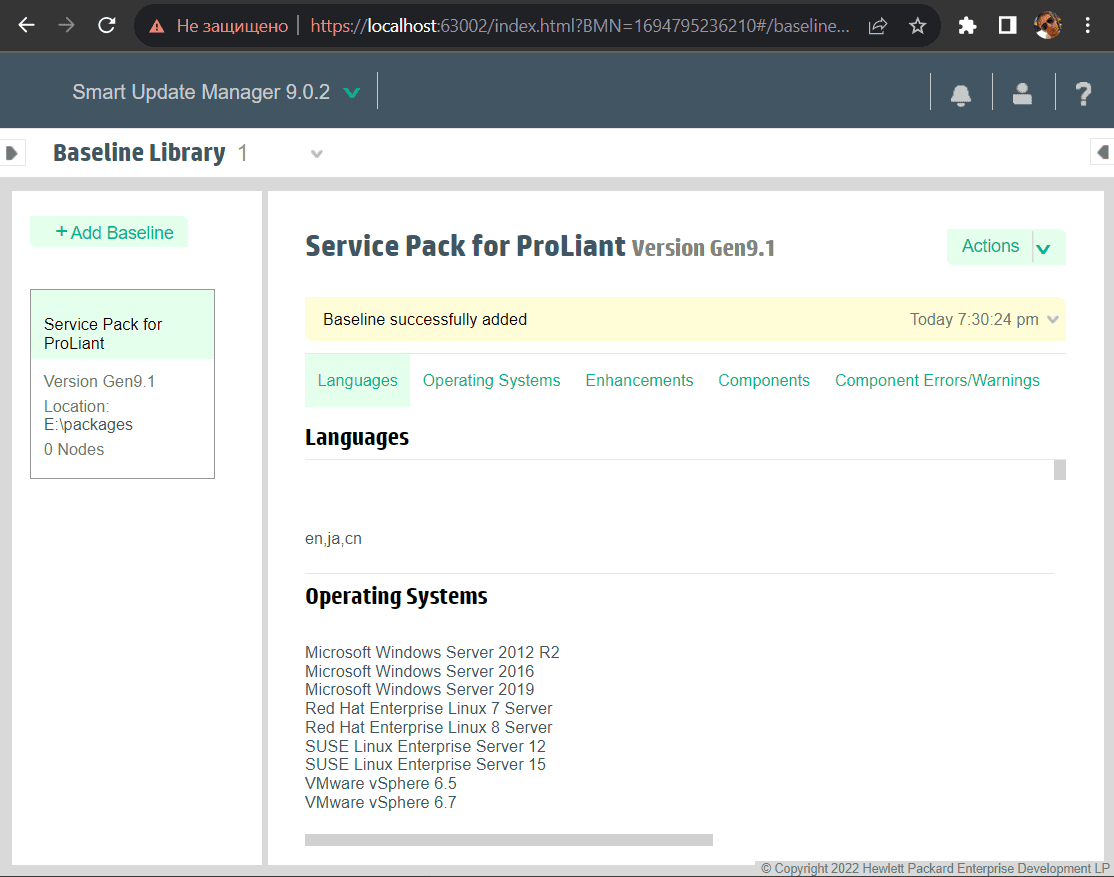Select the Service Pack for ProLiant baseline card

coord(122,384)
